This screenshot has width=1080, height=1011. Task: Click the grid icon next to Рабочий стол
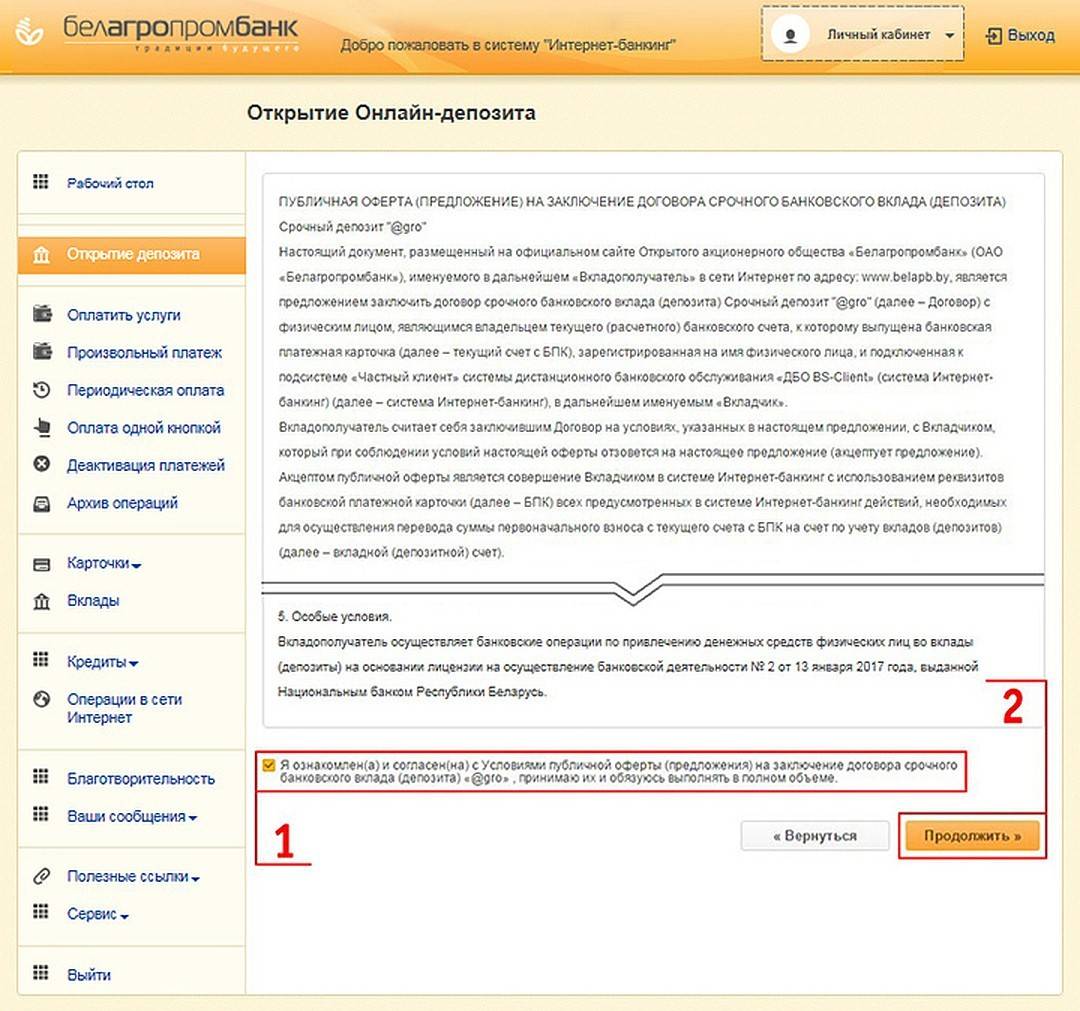[x=41, y=182]
